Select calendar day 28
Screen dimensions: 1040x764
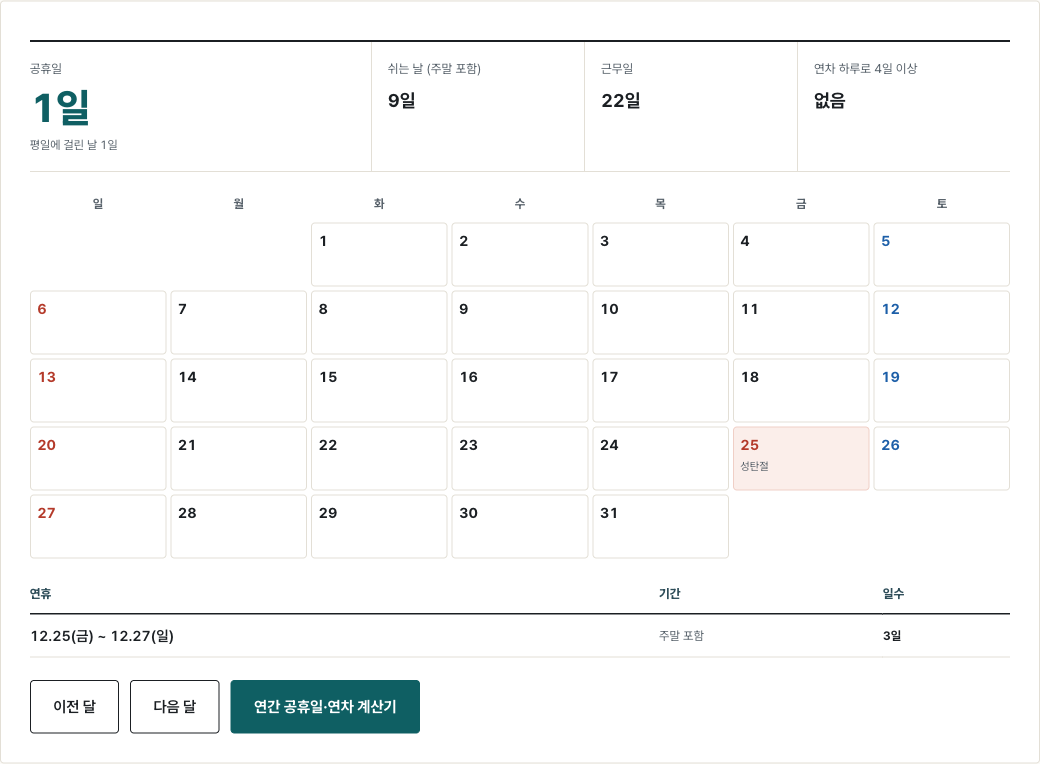point(239,527)
